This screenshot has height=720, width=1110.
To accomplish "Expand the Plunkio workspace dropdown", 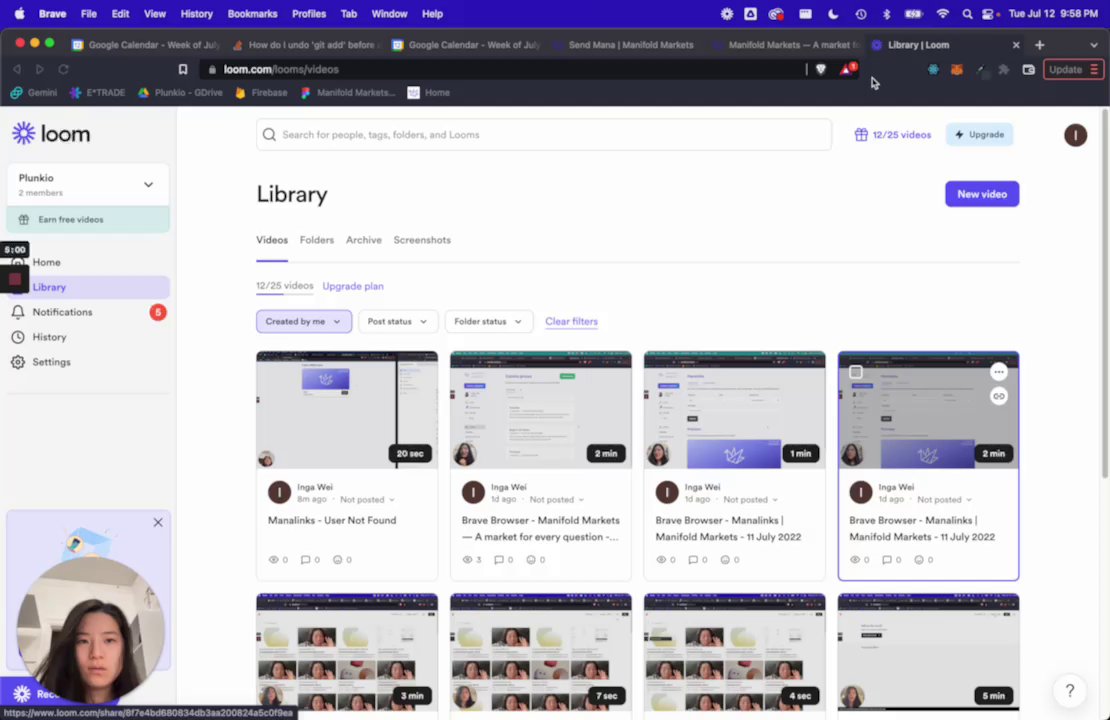I will pyautogui.click(x=88, y=184).
